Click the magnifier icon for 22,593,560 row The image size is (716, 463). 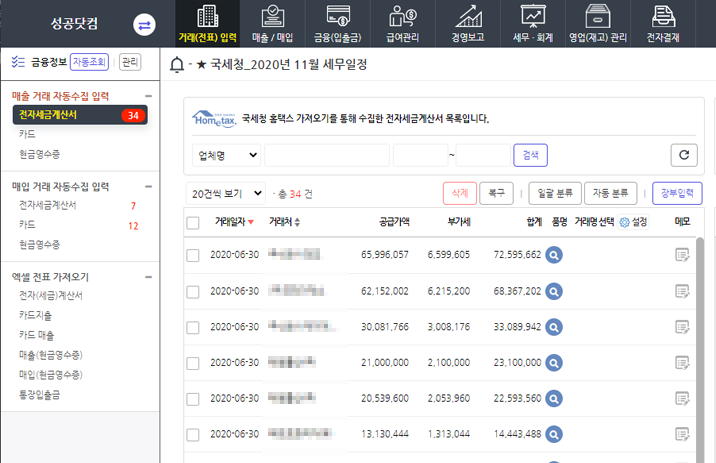click(x=554, y=399)
